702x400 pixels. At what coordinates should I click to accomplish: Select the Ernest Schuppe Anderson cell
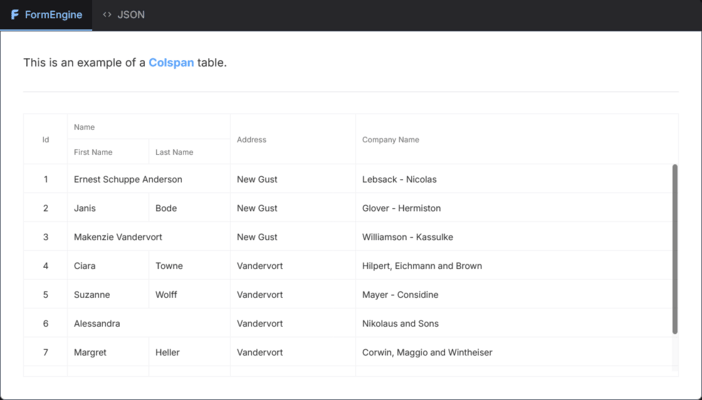pyautogui.click(x=149, y=179)
